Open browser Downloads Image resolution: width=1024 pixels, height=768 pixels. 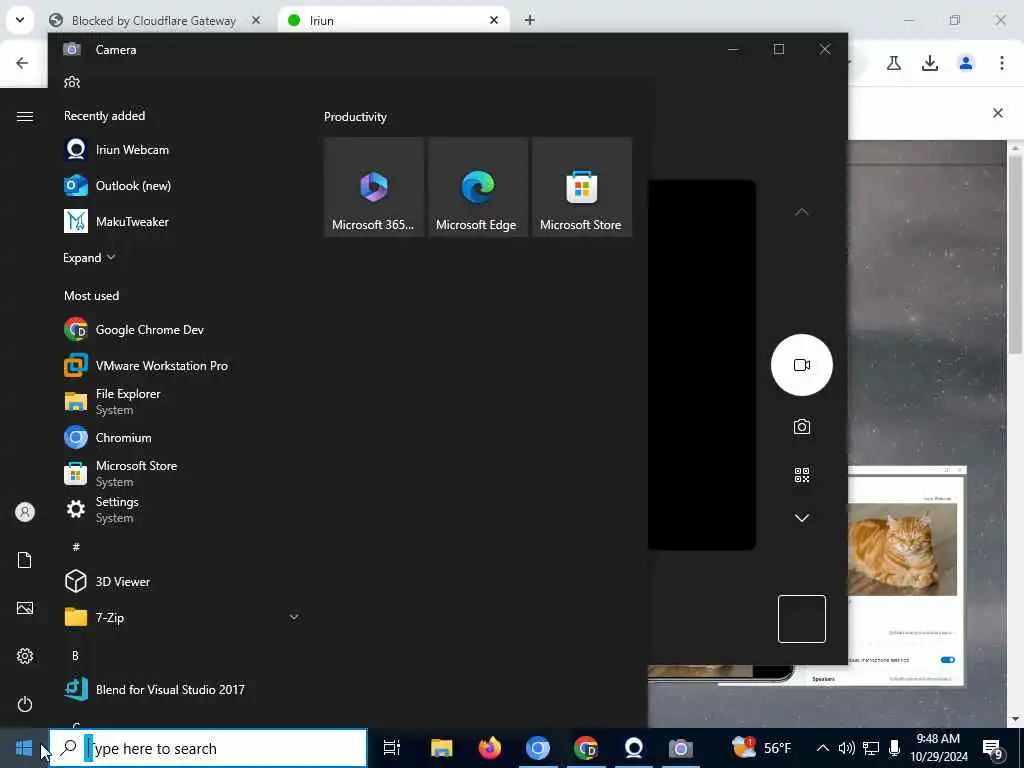[x=929, y=63]
